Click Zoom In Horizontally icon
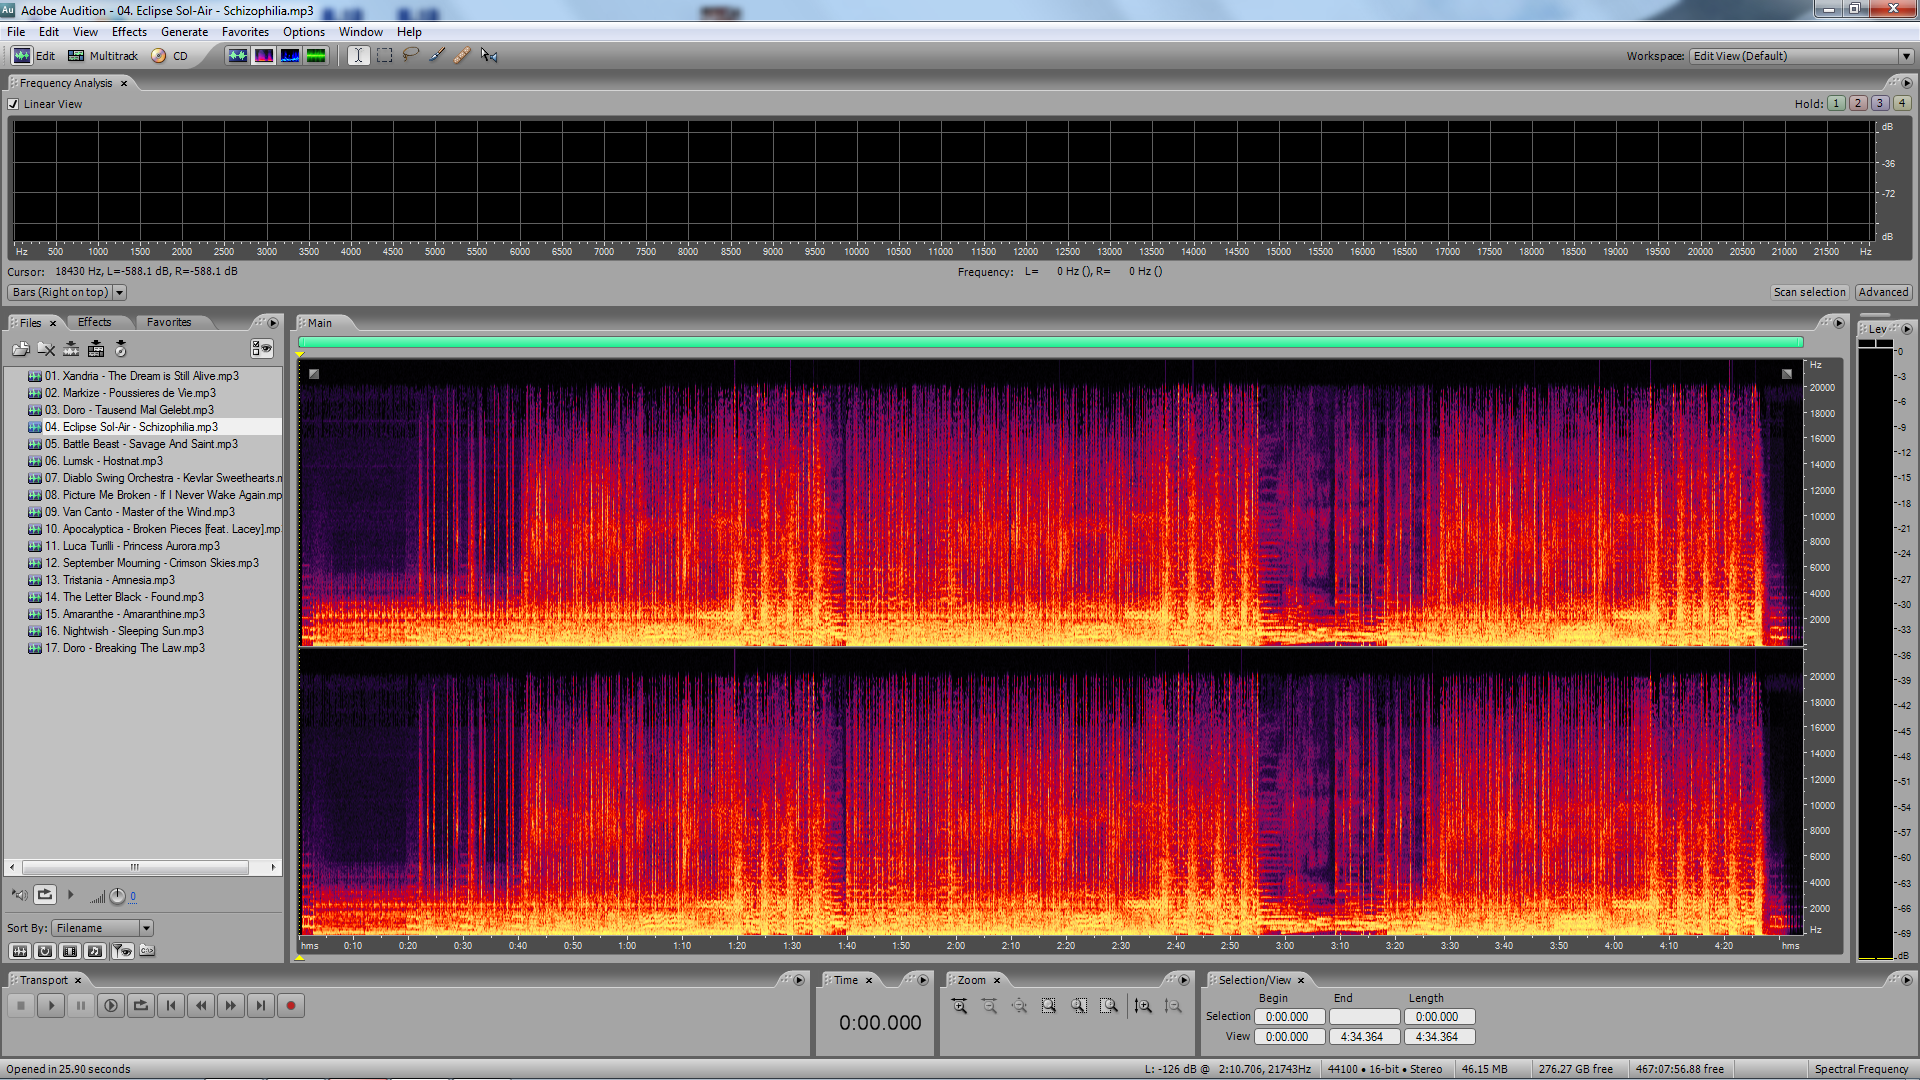This screenshot has width=1920, height=1080. [959, 1006]
